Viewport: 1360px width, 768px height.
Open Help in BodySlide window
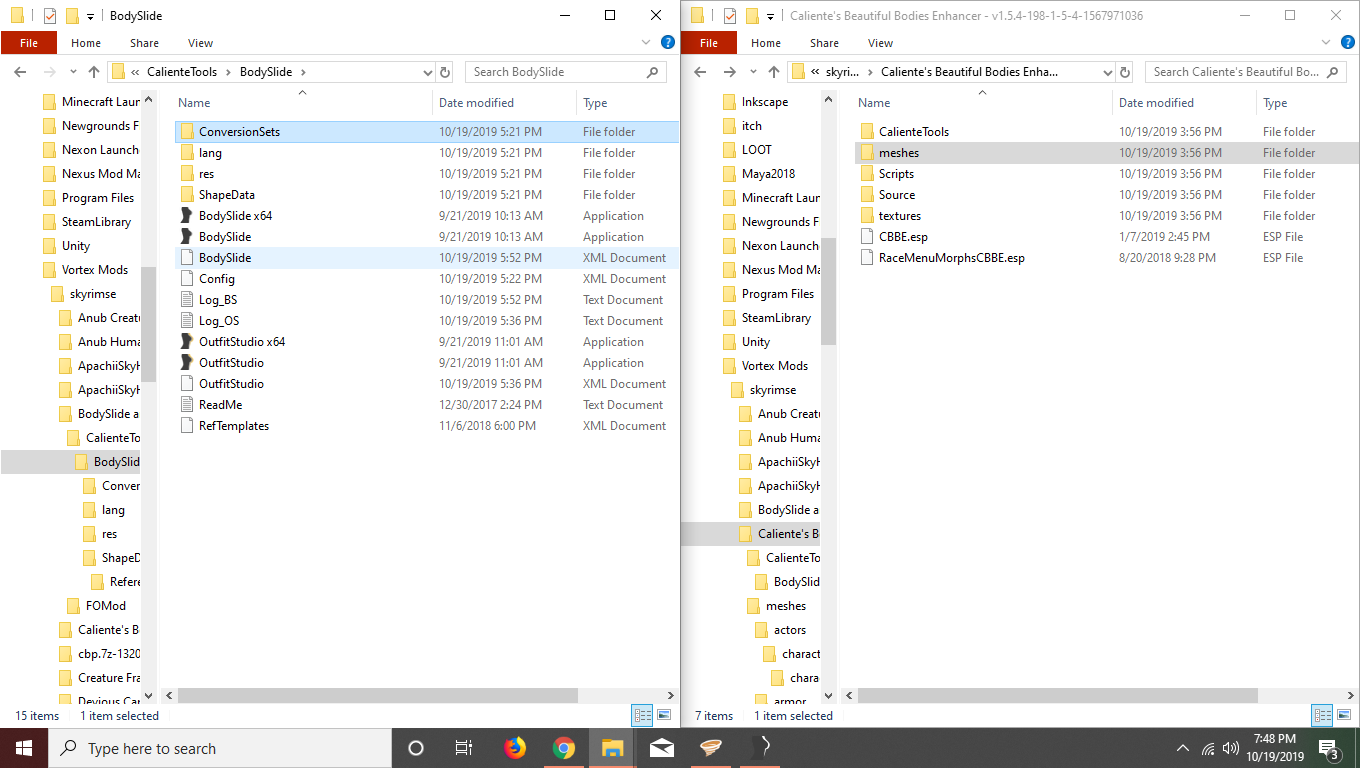click(669, 43)
